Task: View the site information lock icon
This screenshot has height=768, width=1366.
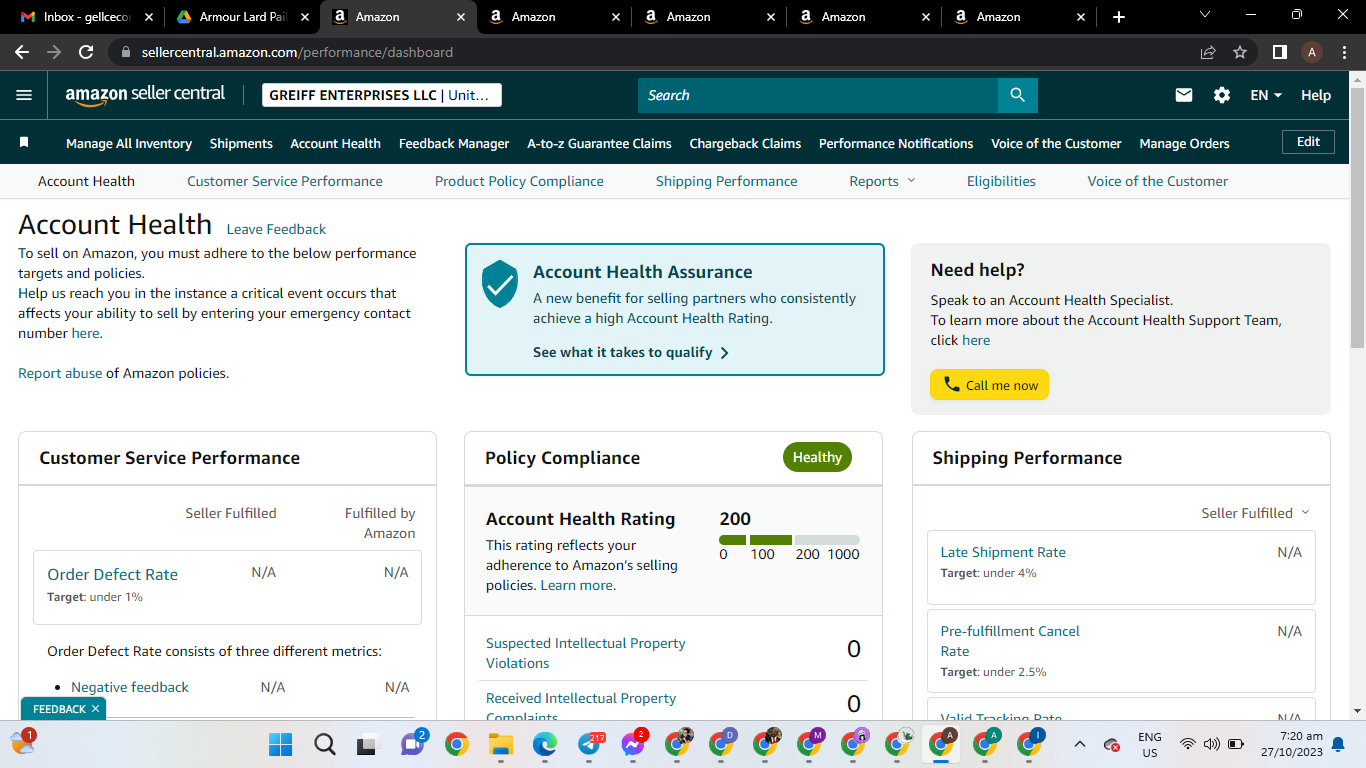Action: [x=125, y=52]
